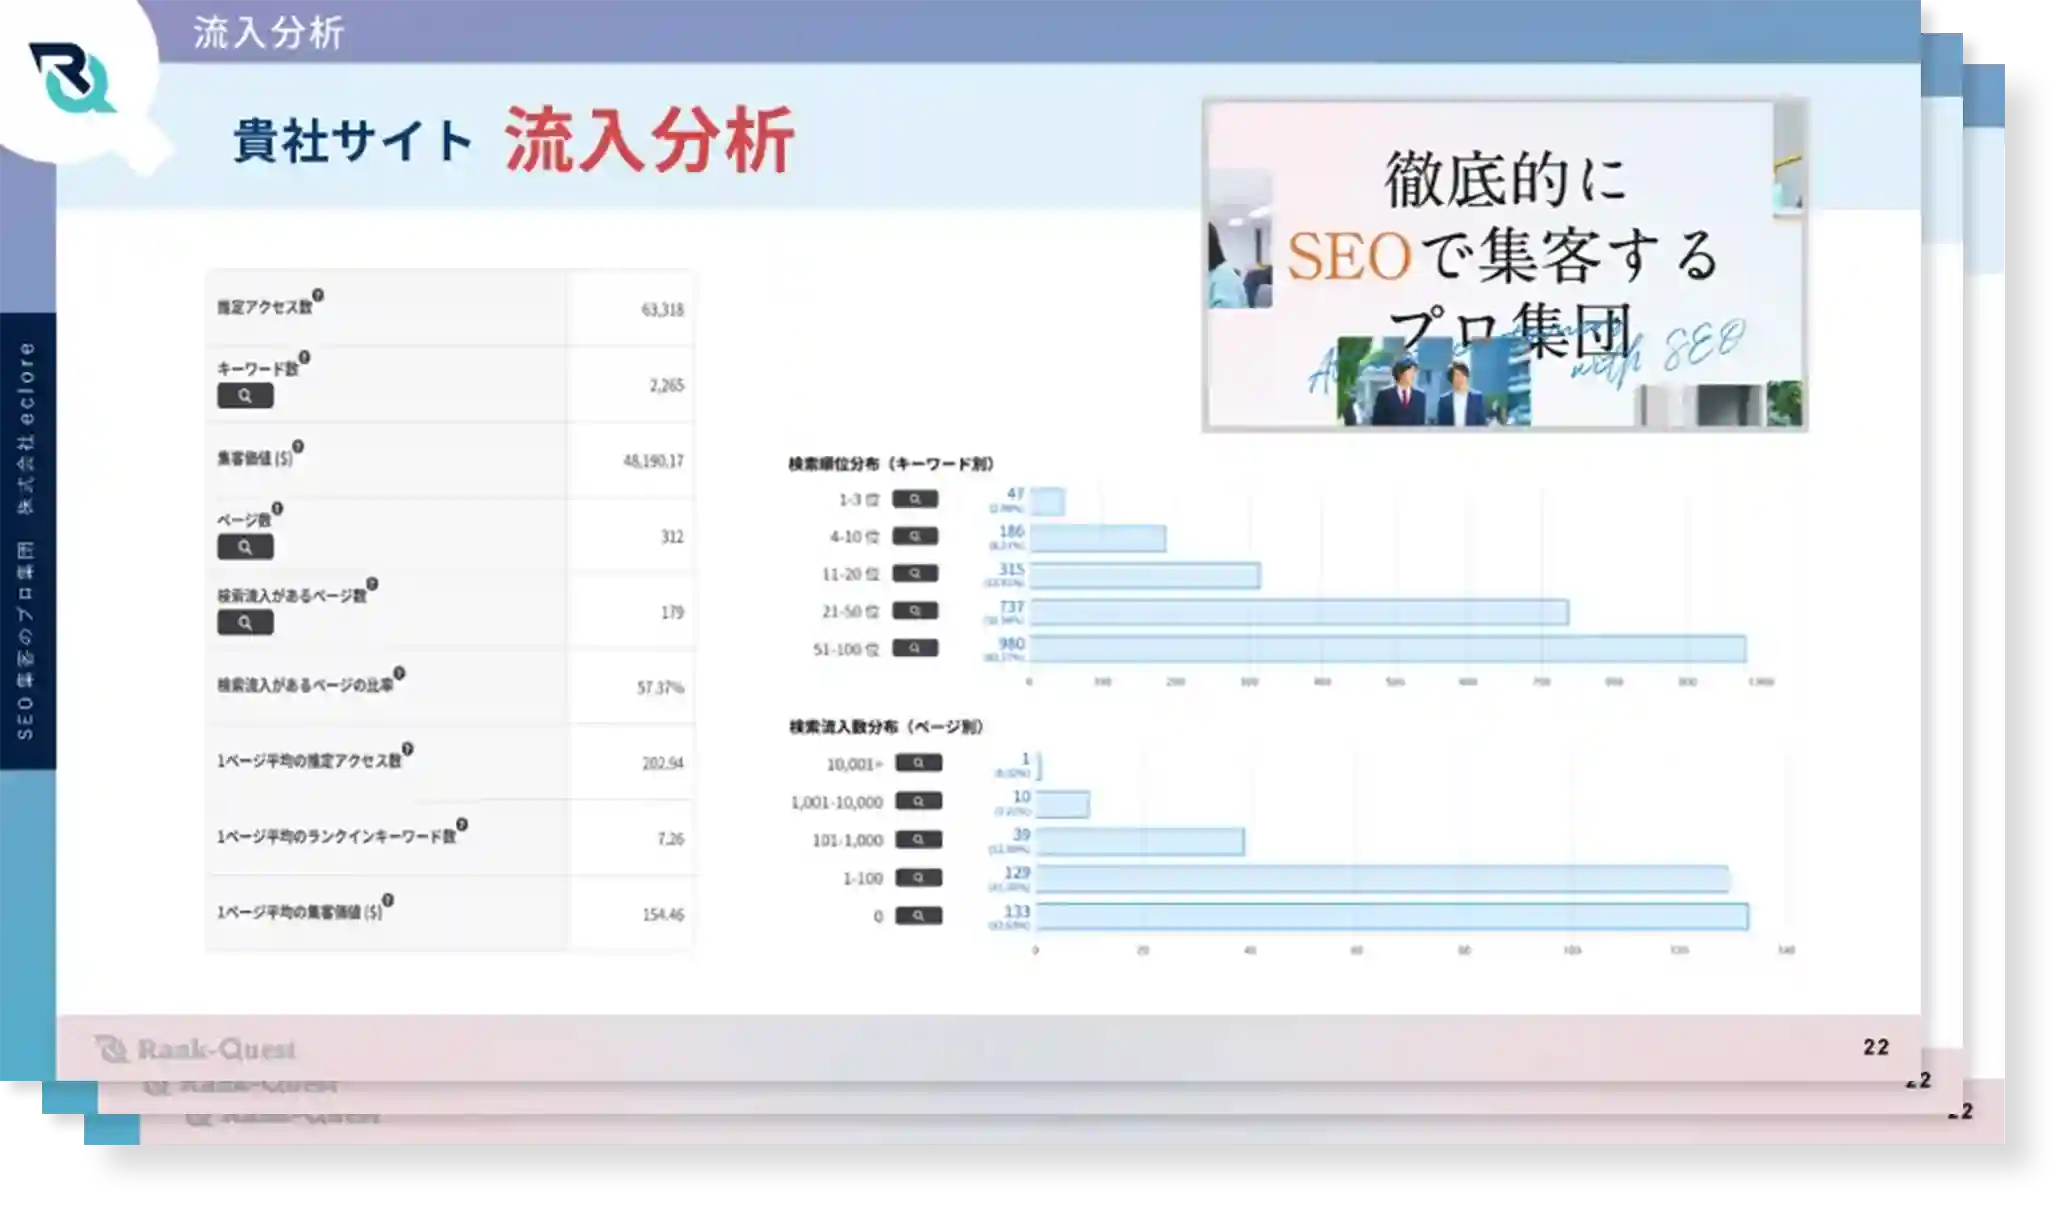Click the search icon beside 21-50位
The width and height of the screenshot is (2069, 1209).
tap(914, 611)
